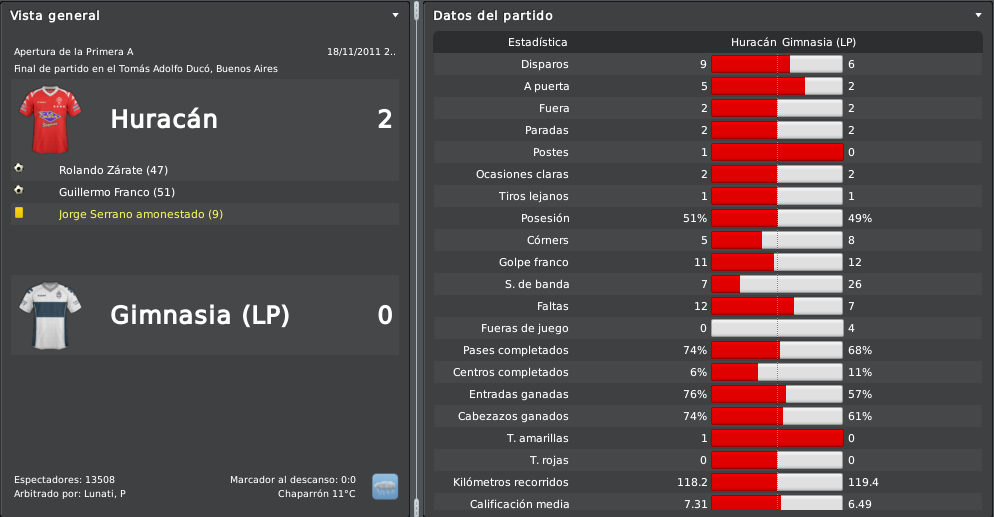994x517 pixels.
Task: Click the panel divider handle between the two panels
Action: 416,10
